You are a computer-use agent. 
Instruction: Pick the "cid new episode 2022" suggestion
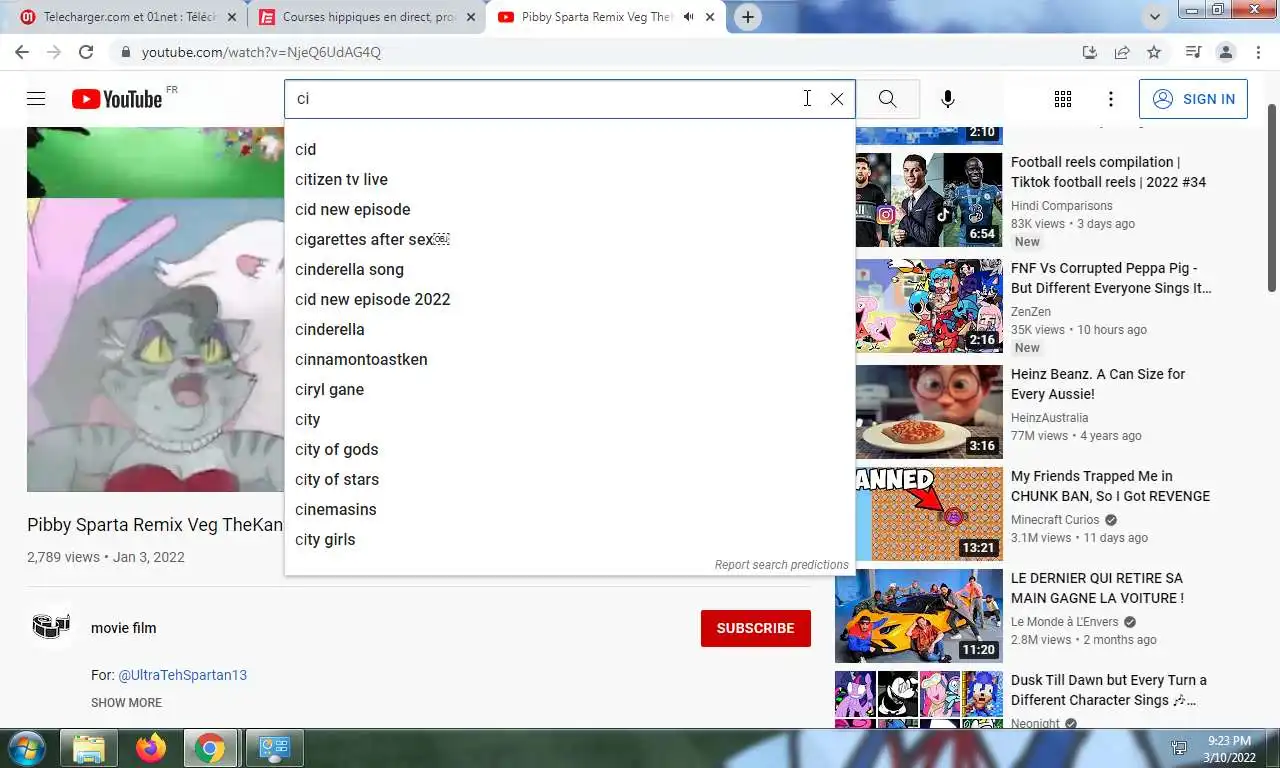[x=570, y=299]
